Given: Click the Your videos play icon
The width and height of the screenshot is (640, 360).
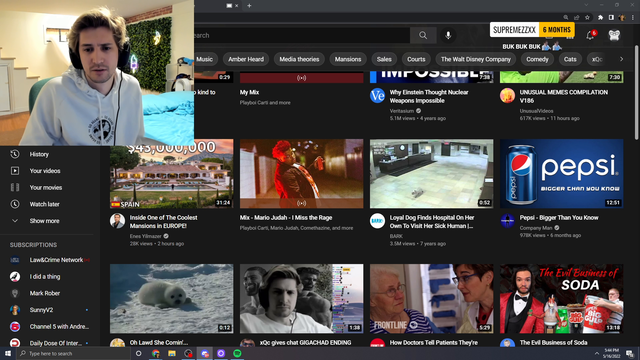Looking at the screenshot, I should [15, 171].
